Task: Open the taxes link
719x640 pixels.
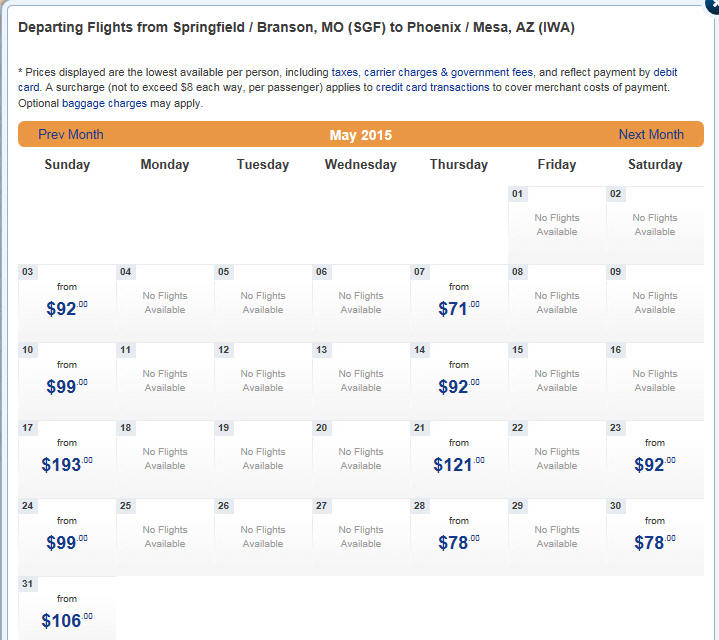Action: click(x=343, y=73)
